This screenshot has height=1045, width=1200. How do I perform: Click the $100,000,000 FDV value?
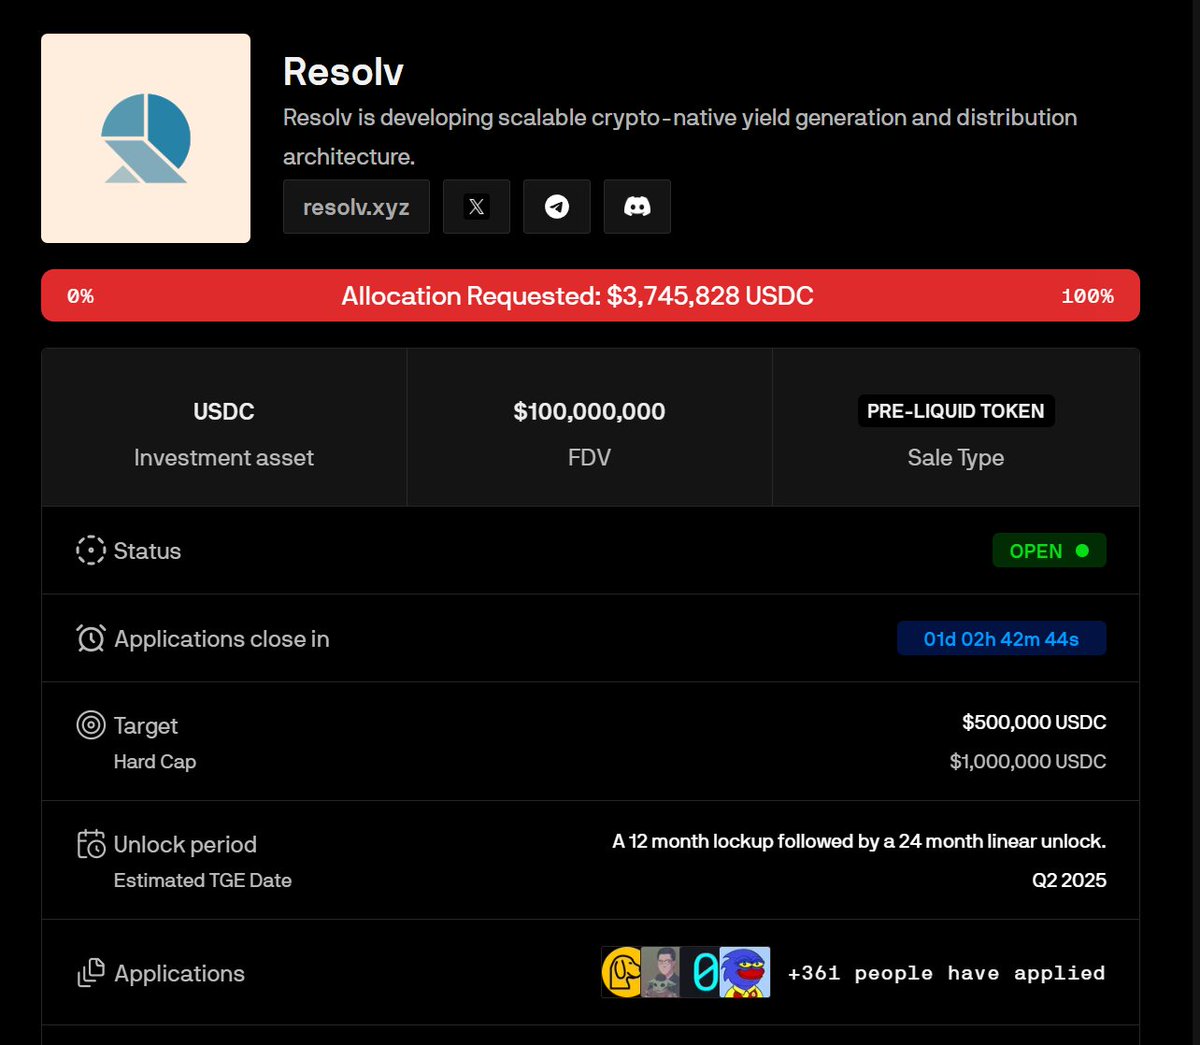(589, 411)
